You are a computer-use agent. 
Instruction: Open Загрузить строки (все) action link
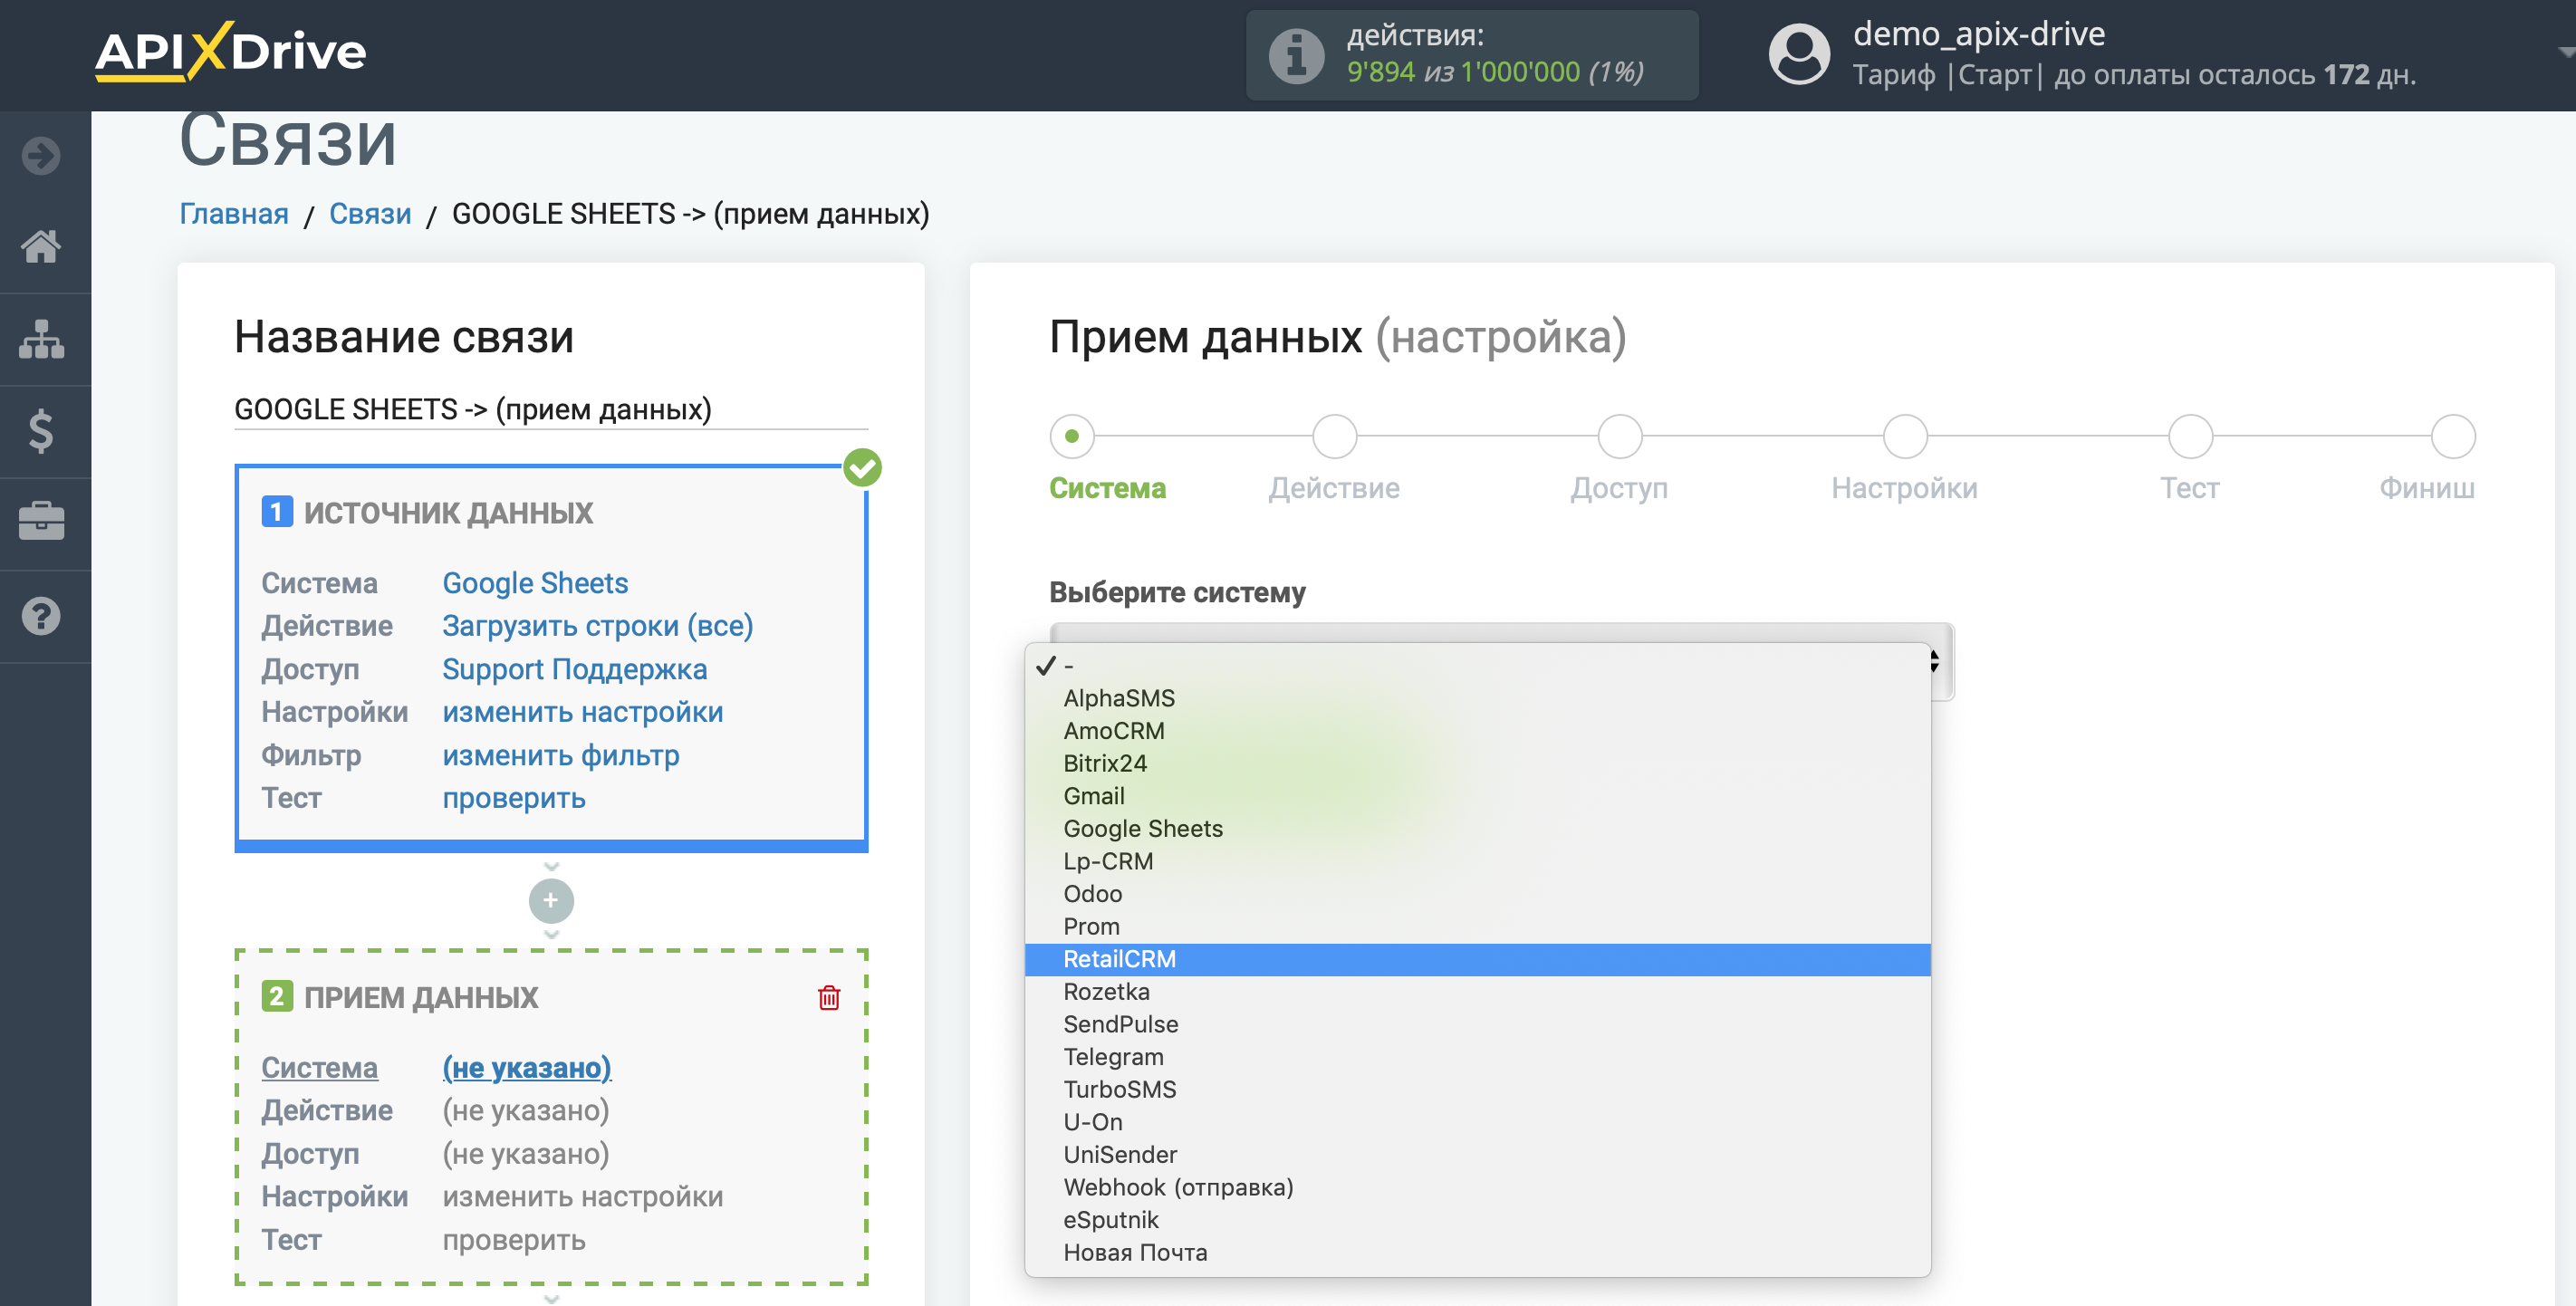(x=598, y=626)
